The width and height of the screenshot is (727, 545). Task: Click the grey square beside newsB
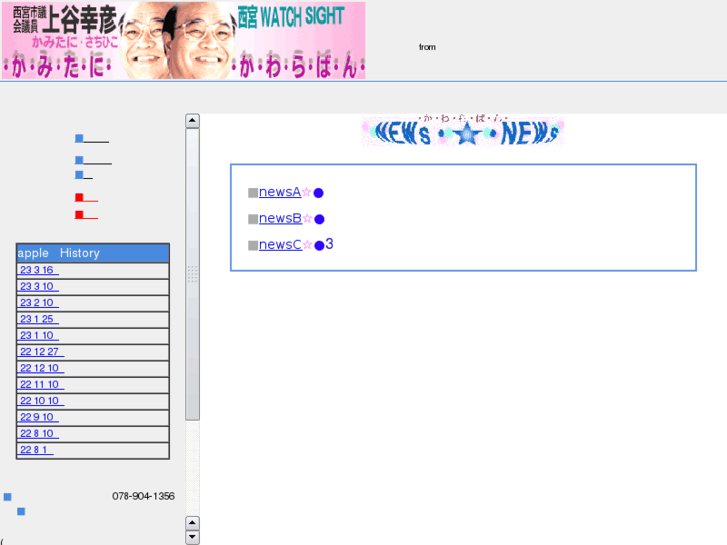(253, 219)
